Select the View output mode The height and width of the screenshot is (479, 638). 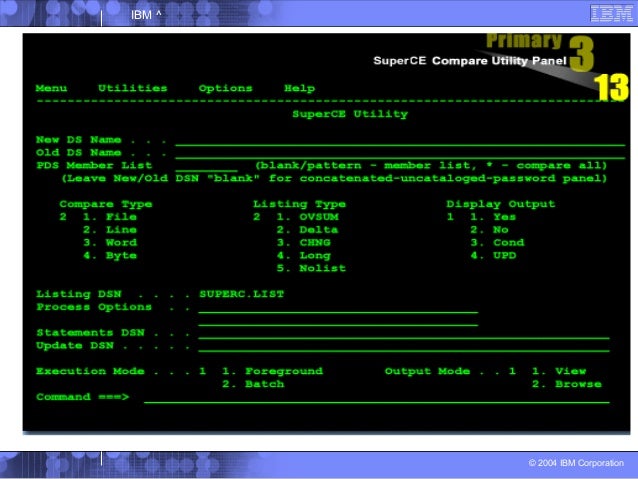pyautogui.click(x=559, y=371)
